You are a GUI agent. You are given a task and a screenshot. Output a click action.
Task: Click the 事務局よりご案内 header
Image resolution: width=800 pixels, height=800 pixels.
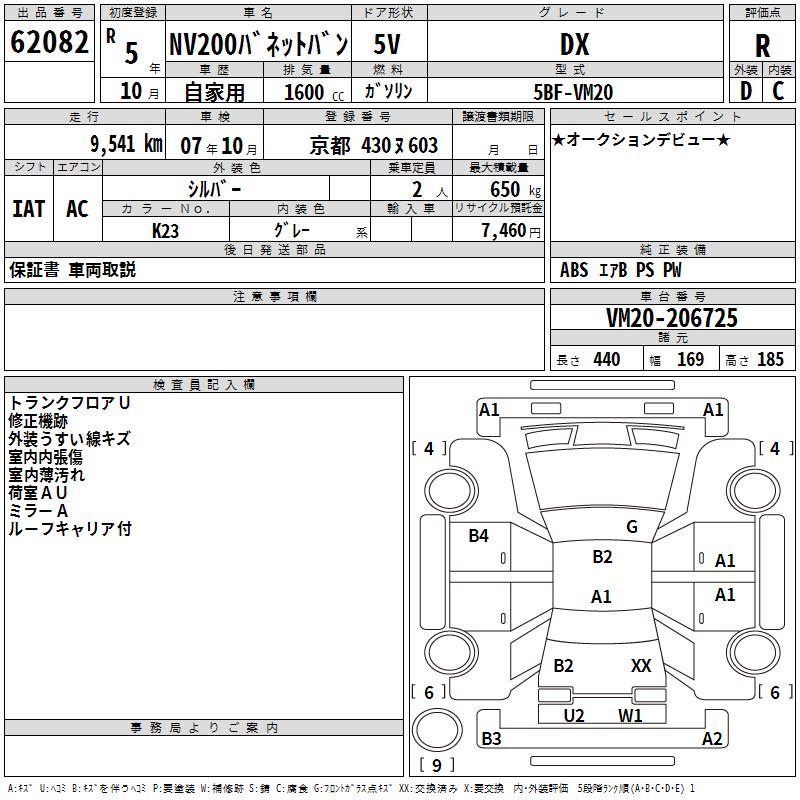pyautogui.click(x=204, y=728)
